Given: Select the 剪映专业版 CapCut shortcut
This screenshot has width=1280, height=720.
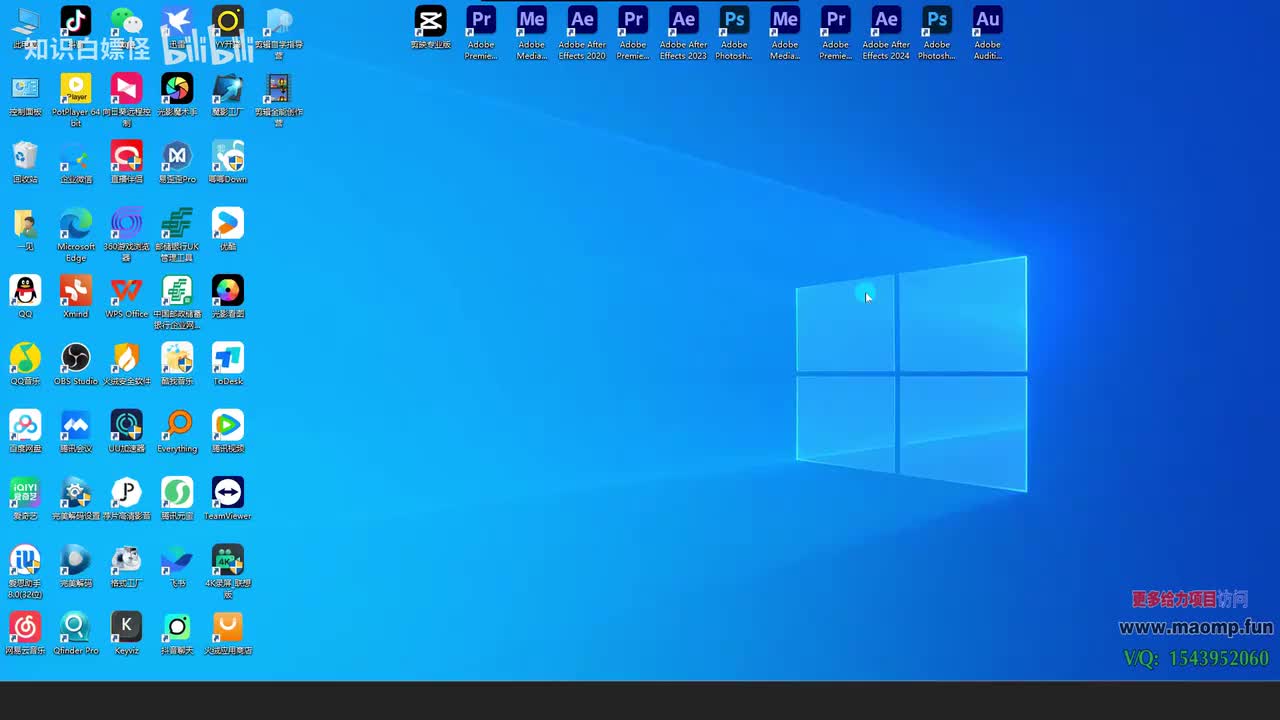Looking at the screenshot, I should (431, 21).
